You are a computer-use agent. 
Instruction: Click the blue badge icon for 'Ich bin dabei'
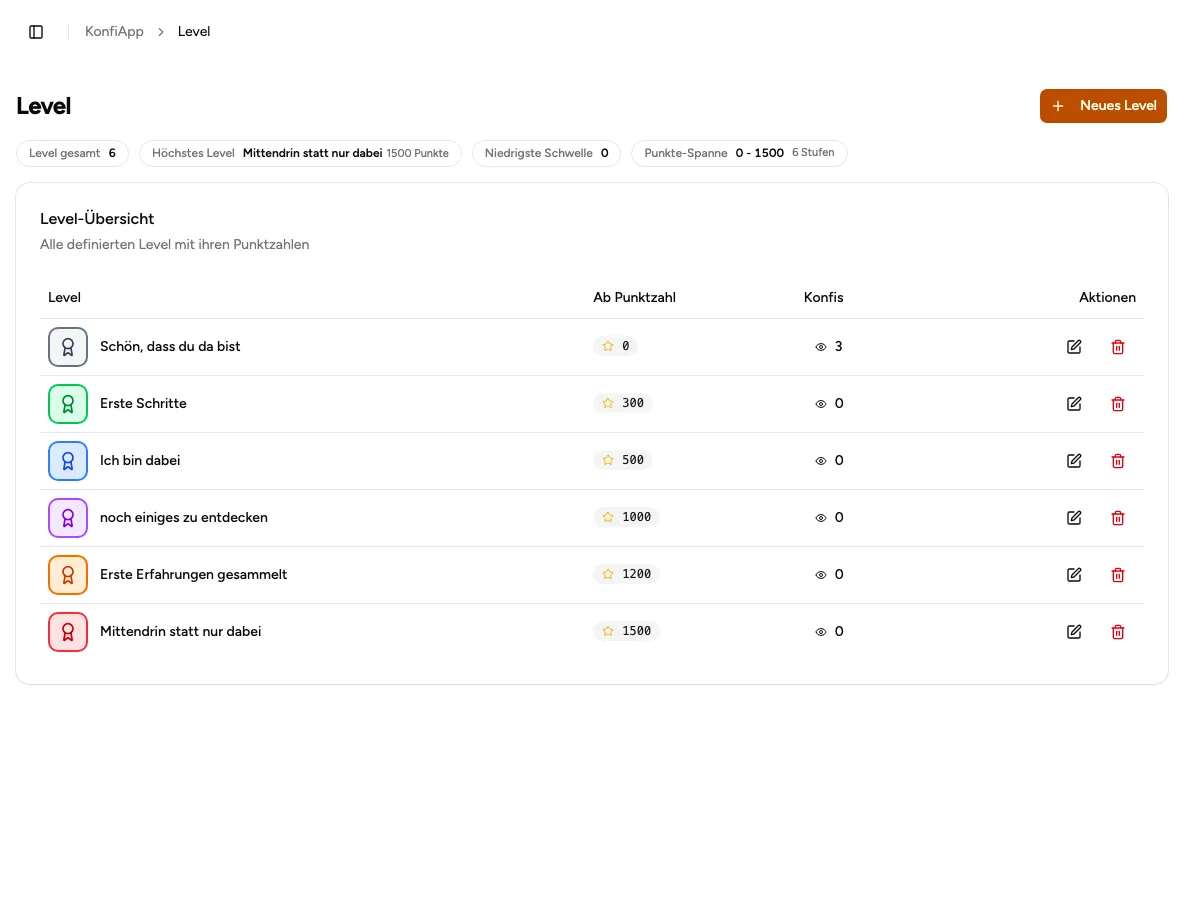(x=68, y=461)
